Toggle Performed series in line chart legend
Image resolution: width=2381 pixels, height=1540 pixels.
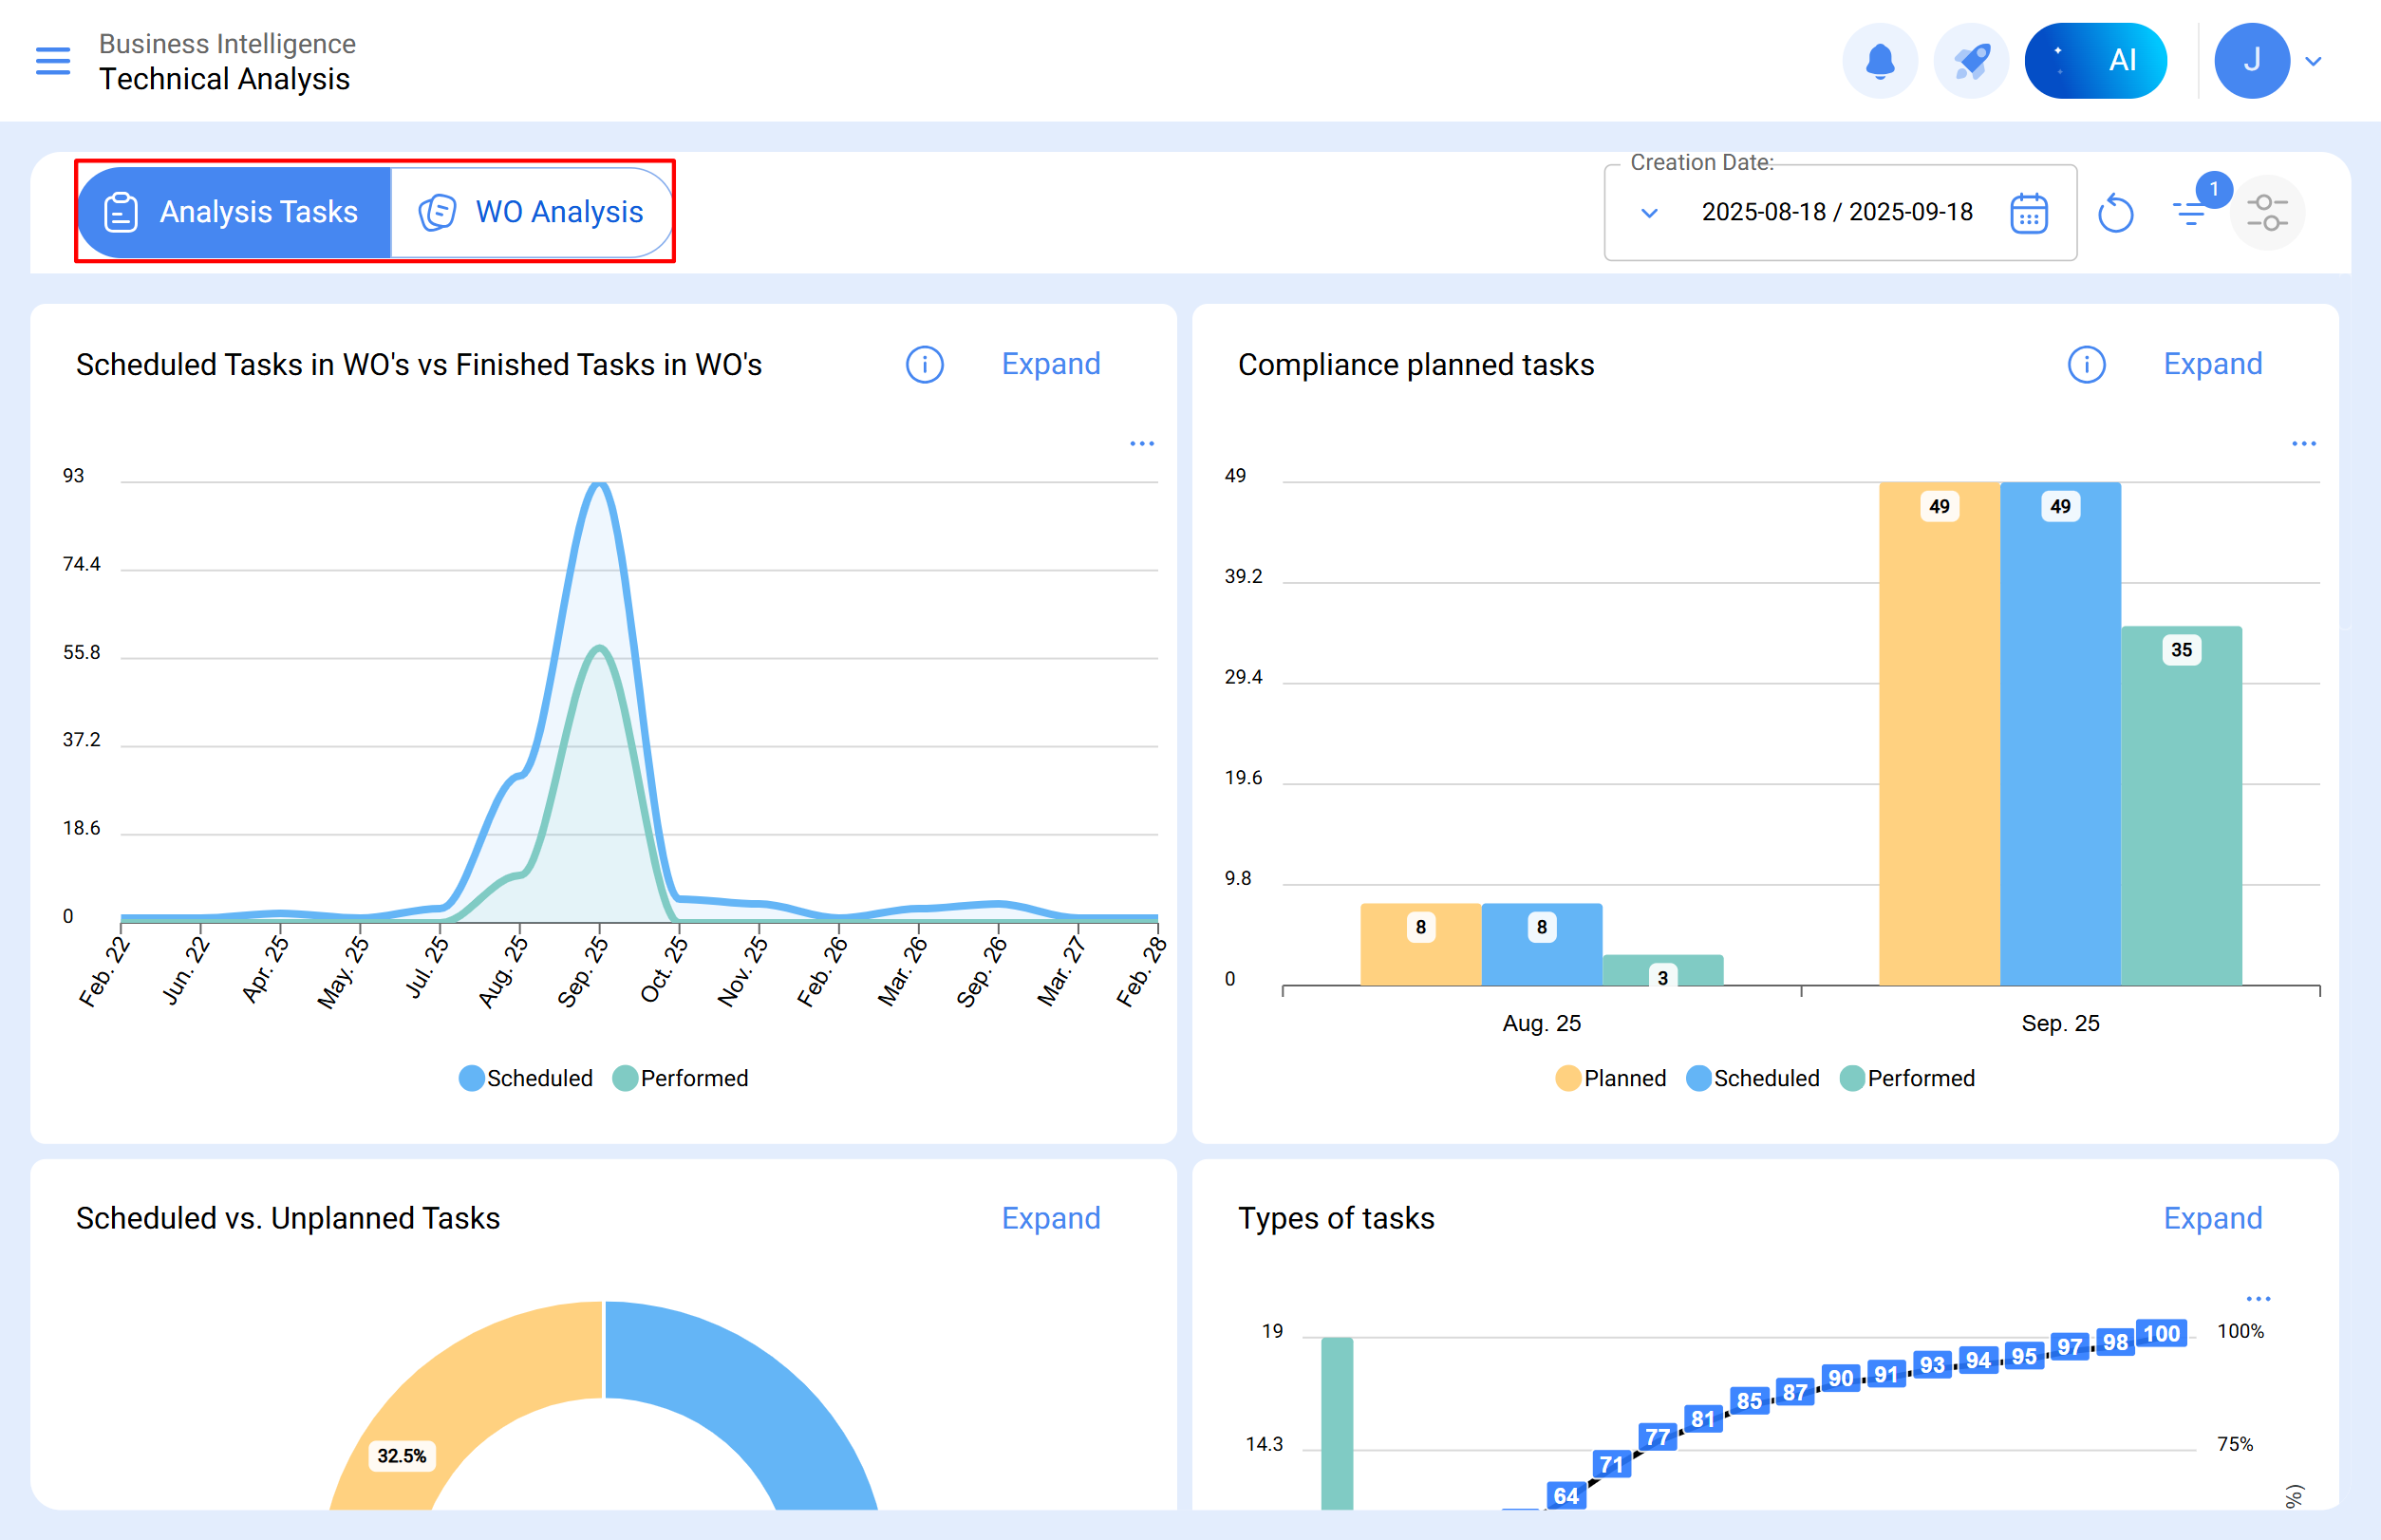click(x=681, y=1078)
